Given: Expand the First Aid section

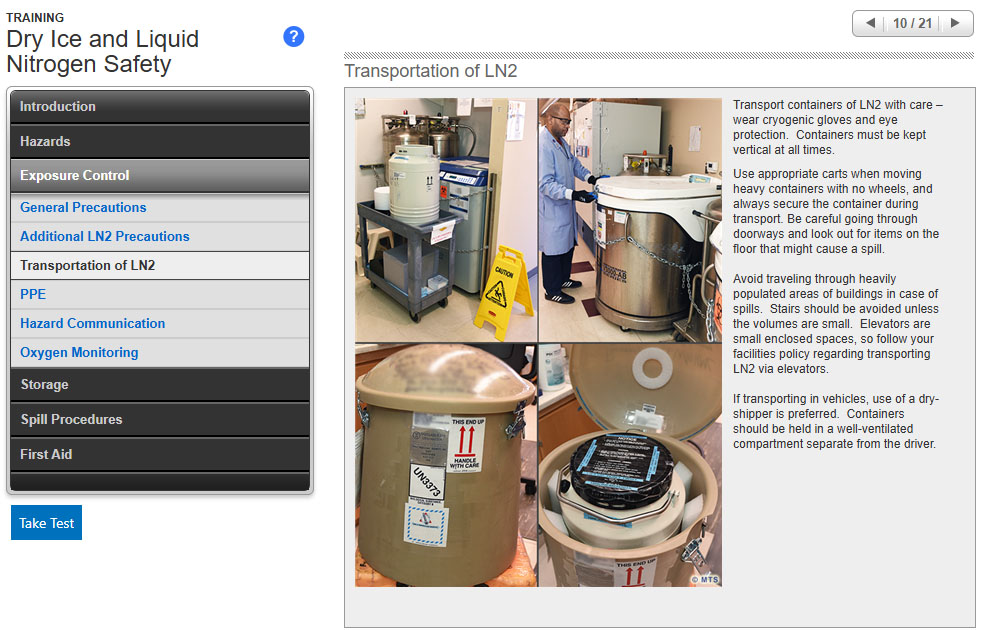Looking at the screenshot, I should [160, 455].
